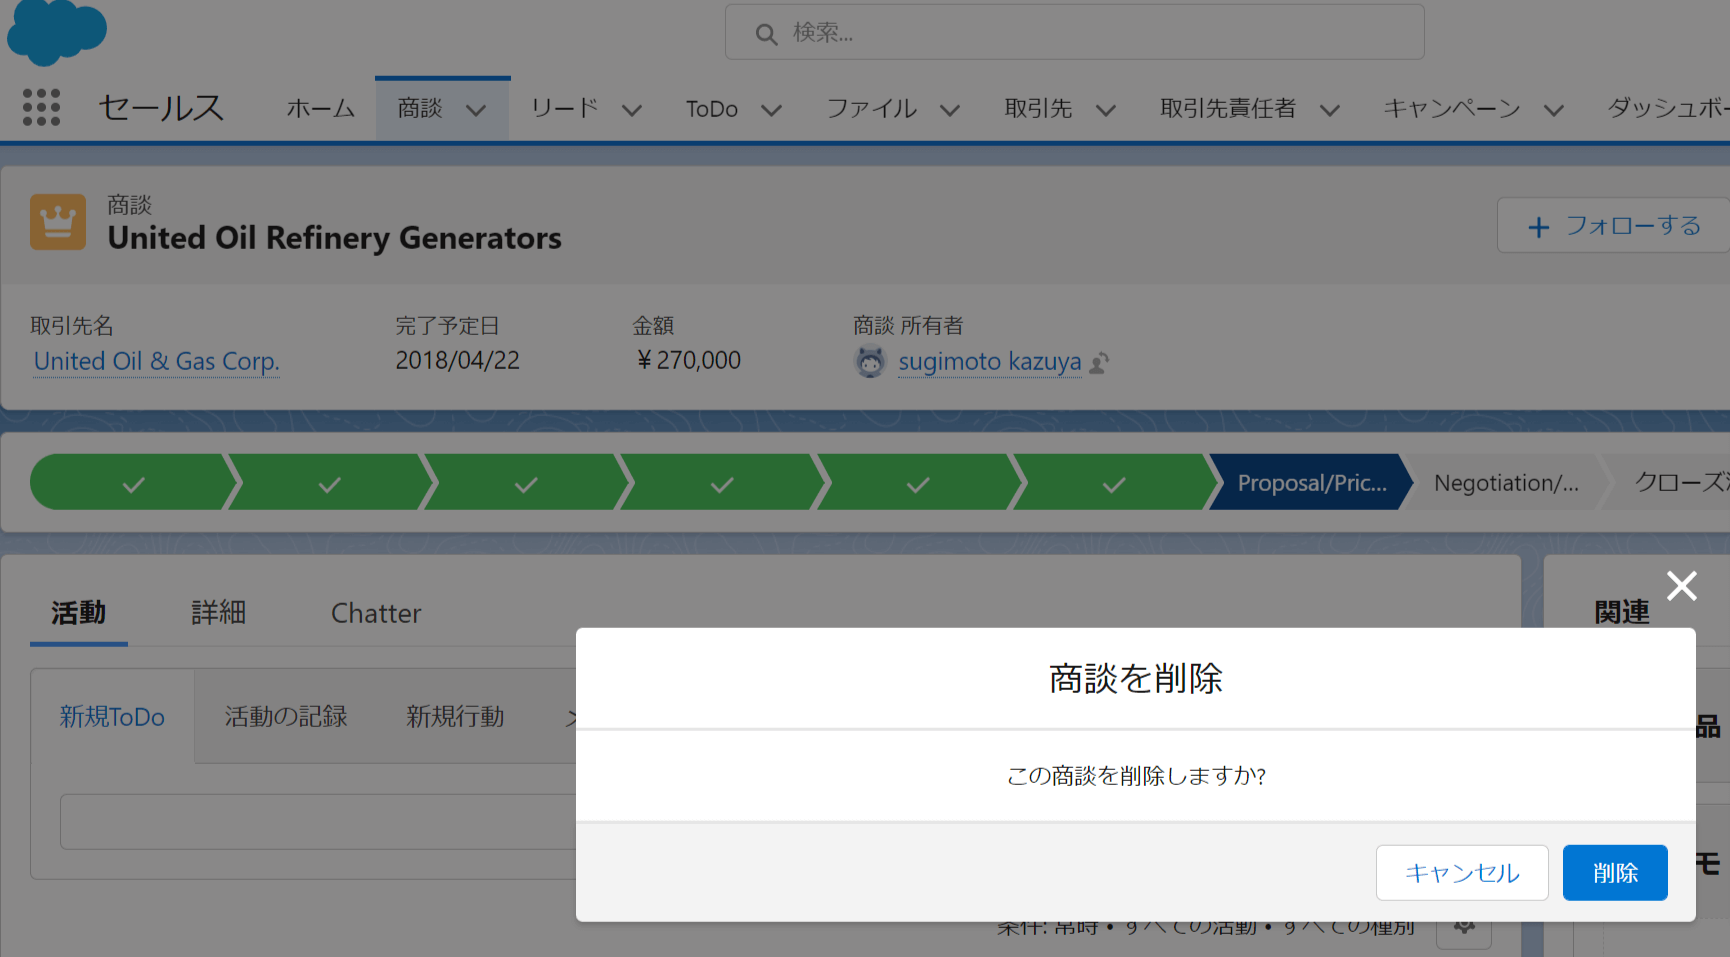The image size is (1730, 957).
Task: Open the ToDo navigation tab
Action: (x=712, y=108)
